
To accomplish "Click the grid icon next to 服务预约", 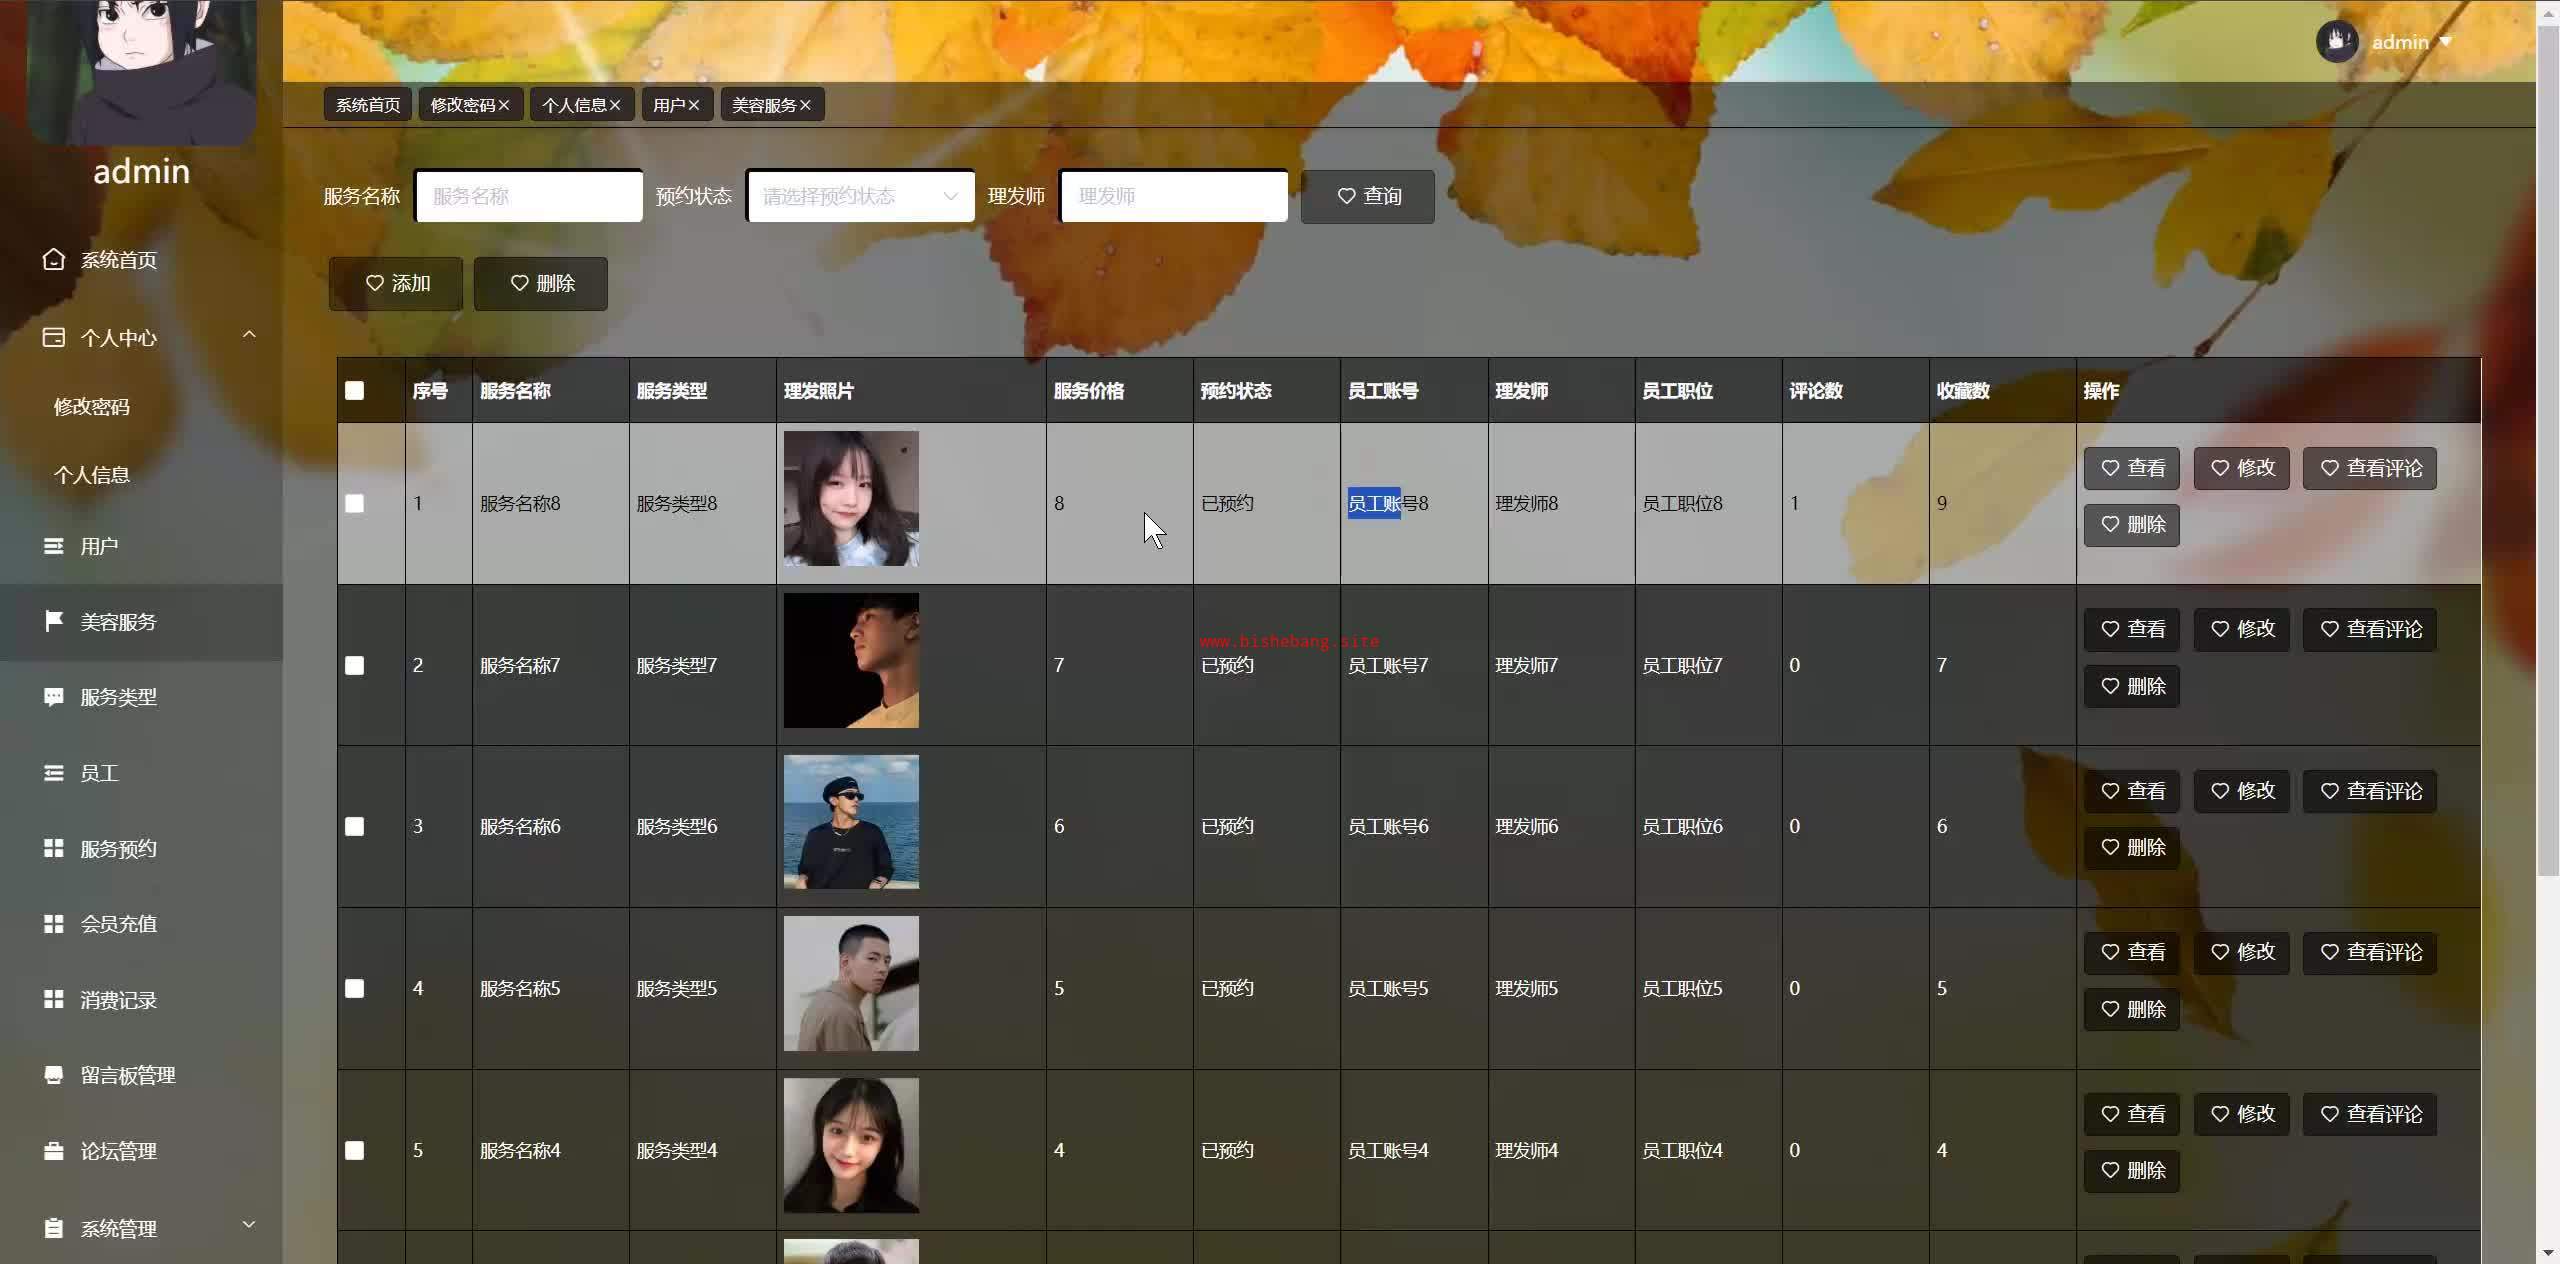I will click(x=54, y=849).
